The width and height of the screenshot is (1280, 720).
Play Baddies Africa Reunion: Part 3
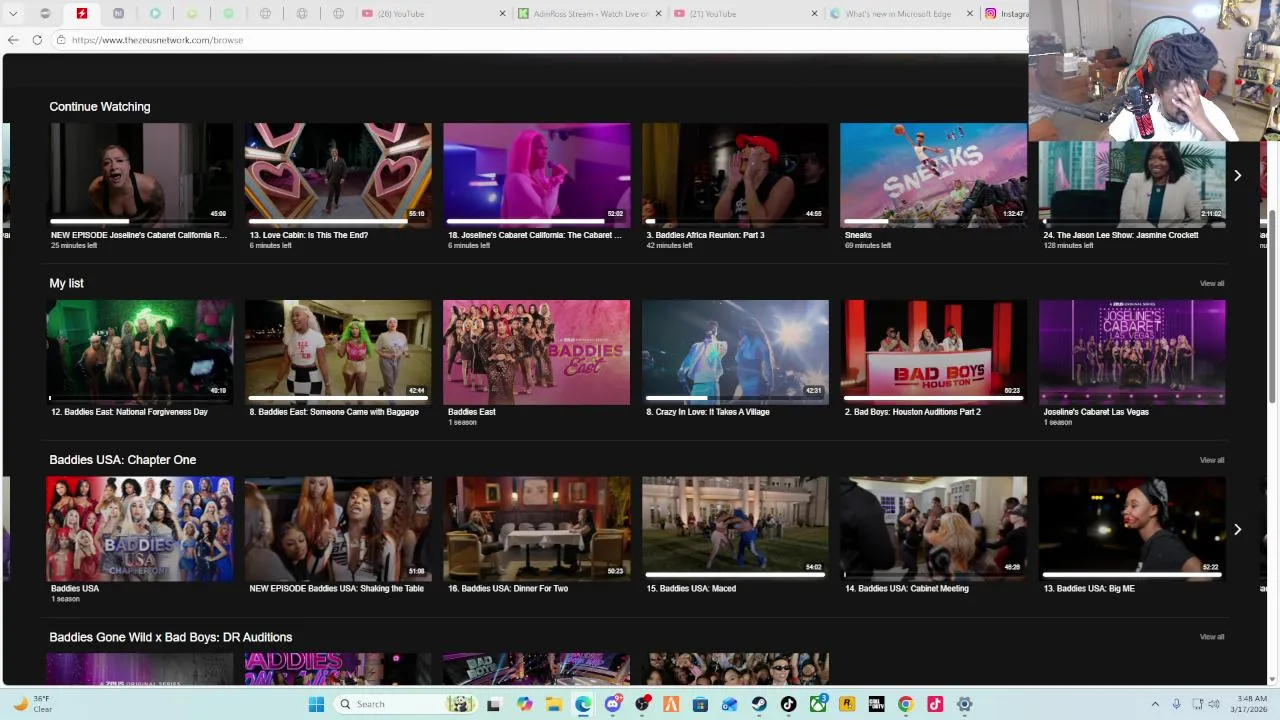[735, 175]
